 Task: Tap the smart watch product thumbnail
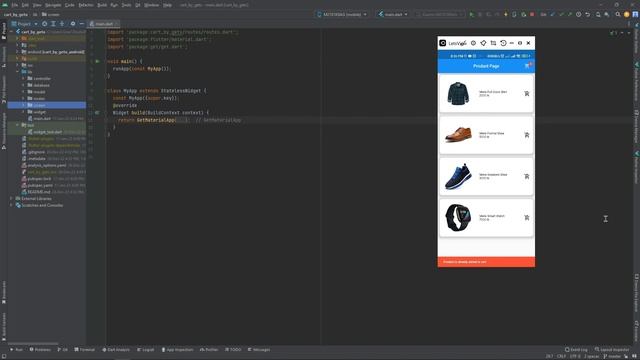coord(458,218)
